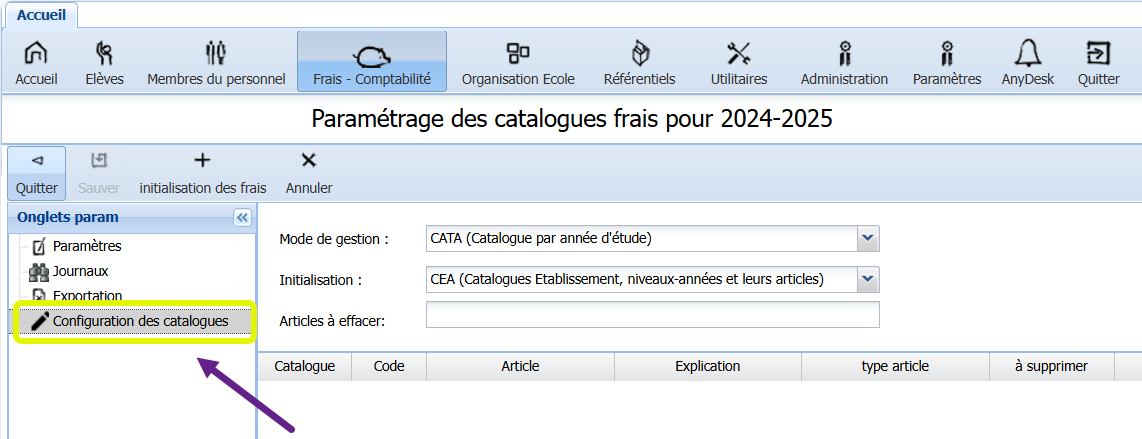Screen dimensions: 1142x439
Task: Expand the Initialisation dropdown
Action: [x=868, y=280]
